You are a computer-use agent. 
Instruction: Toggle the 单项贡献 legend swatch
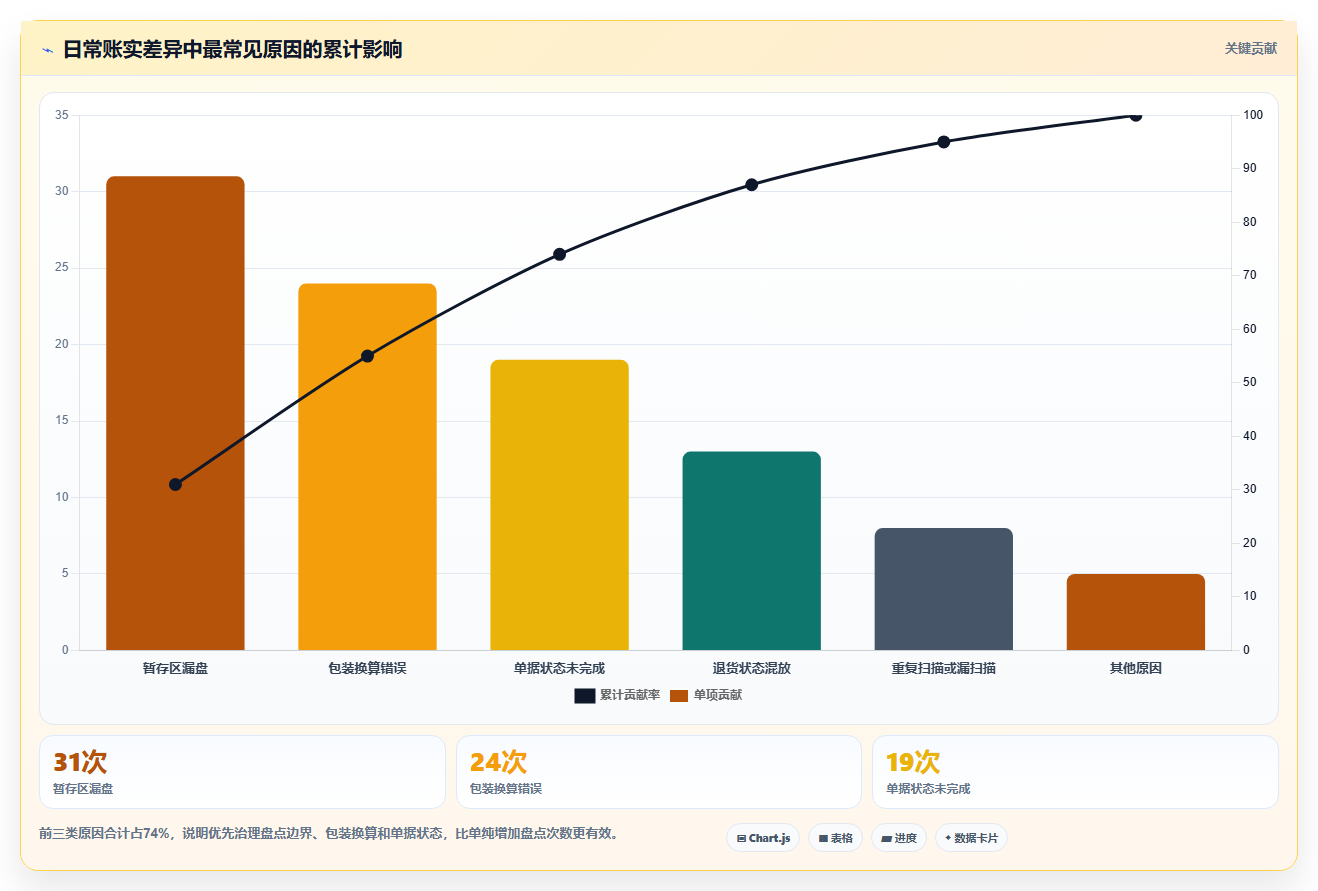point(679,695)
